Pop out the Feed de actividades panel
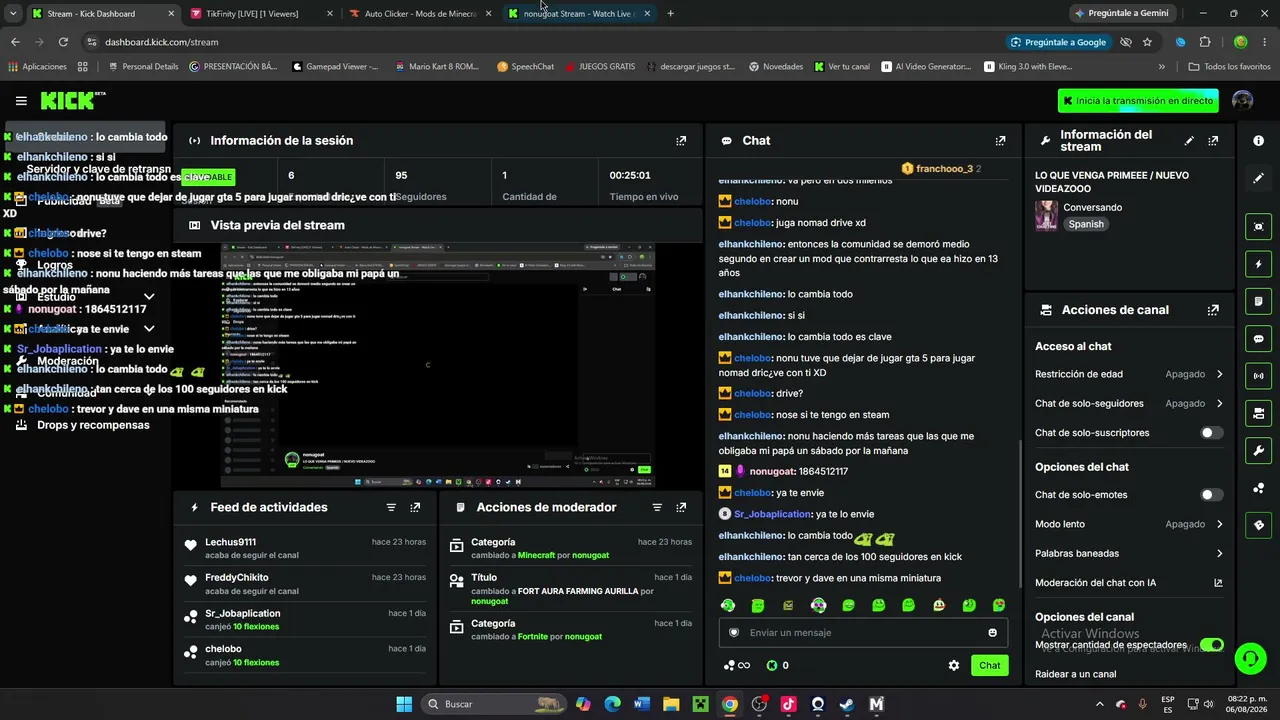 pyautogui.click(x=415, y=508)
